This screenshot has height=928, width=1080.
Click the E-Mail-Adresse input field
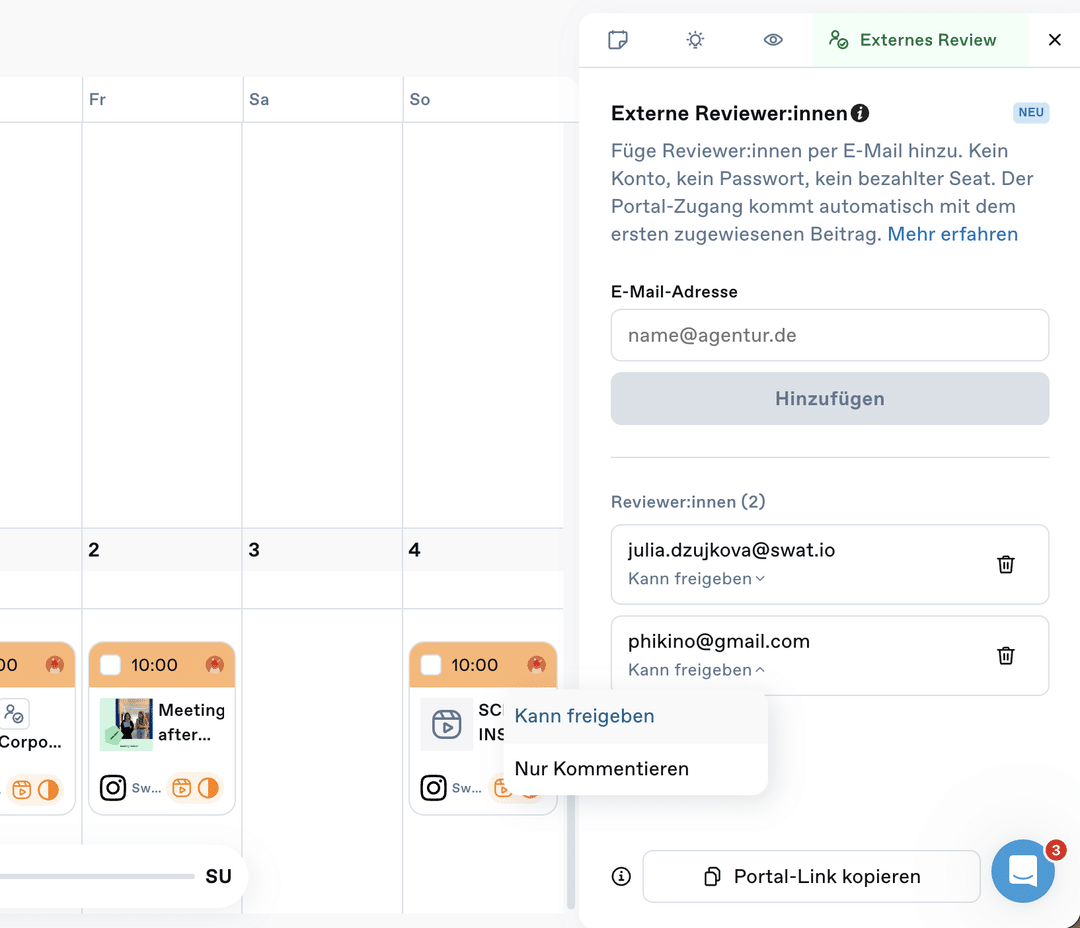(829, 335)
